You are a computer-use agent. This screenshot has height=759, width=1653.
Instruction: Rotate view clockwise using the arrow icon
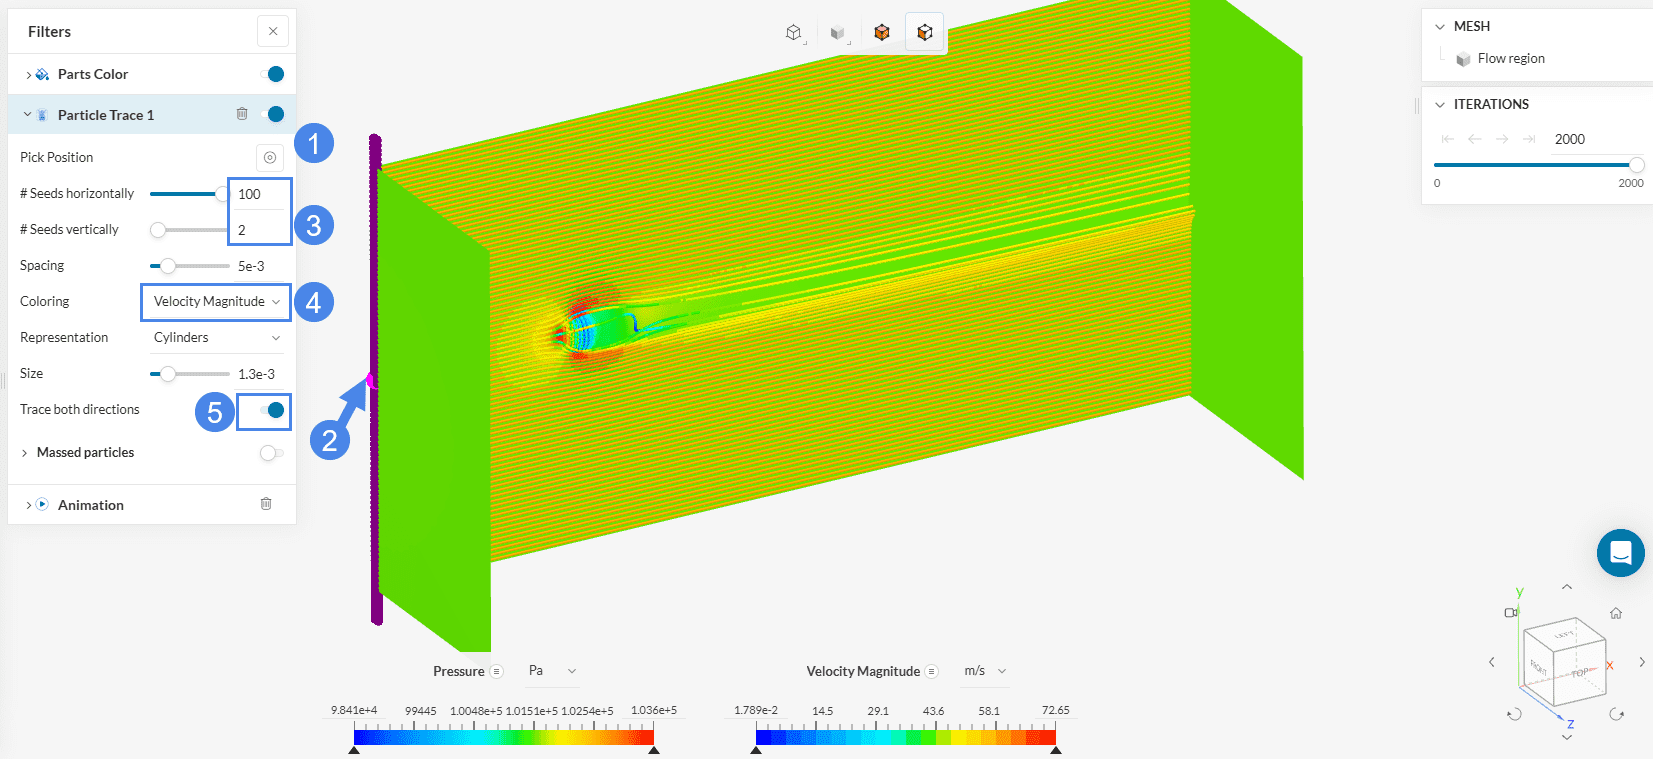coord(1616,714)
